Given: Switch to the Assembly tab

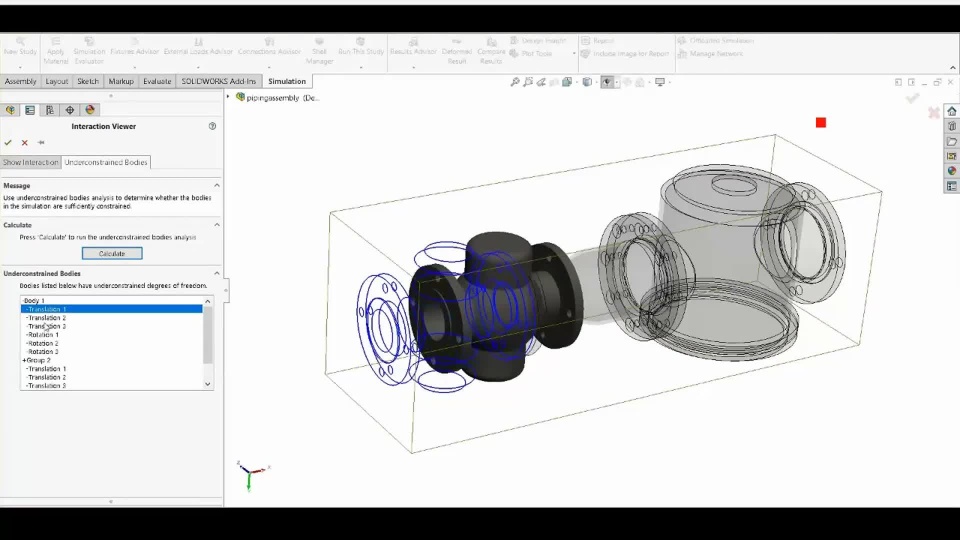Looking at the screenshot, I should click(20, 81).
